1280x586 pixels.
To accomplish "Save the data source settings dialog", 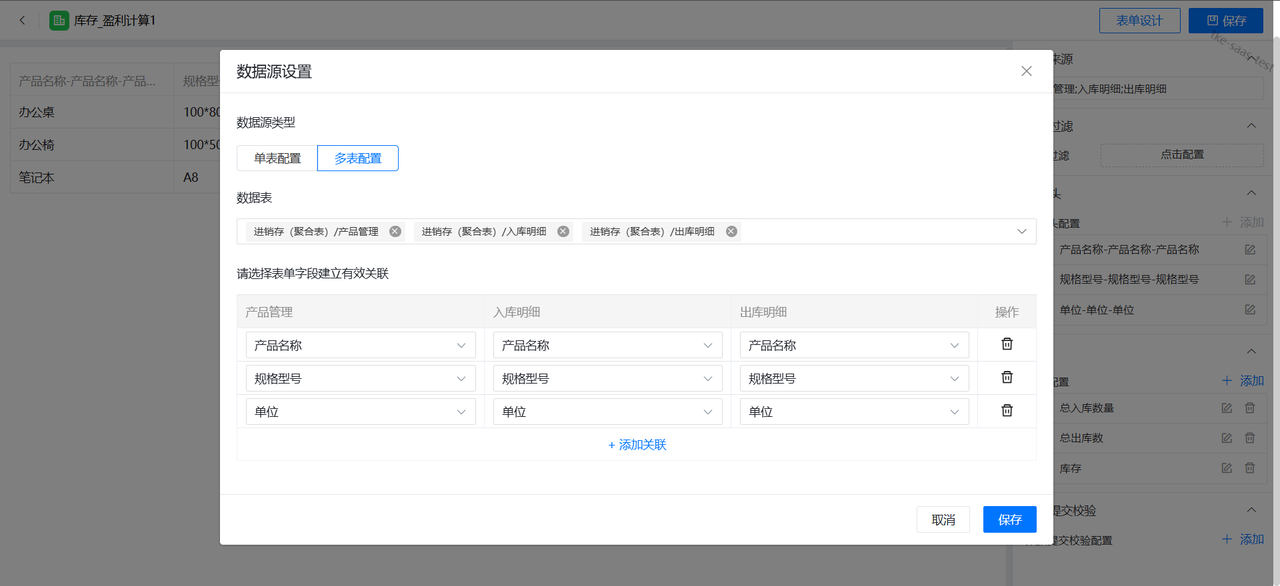I will point(1009,519).
